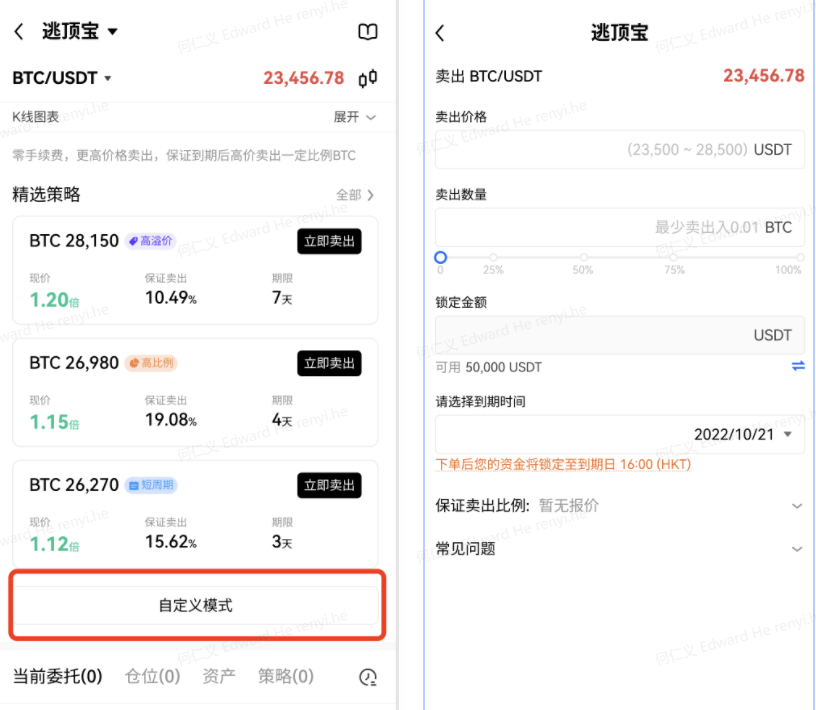Open the guide book icon in top right
This screenshot has height=710, width=816.
click(367, 31)
